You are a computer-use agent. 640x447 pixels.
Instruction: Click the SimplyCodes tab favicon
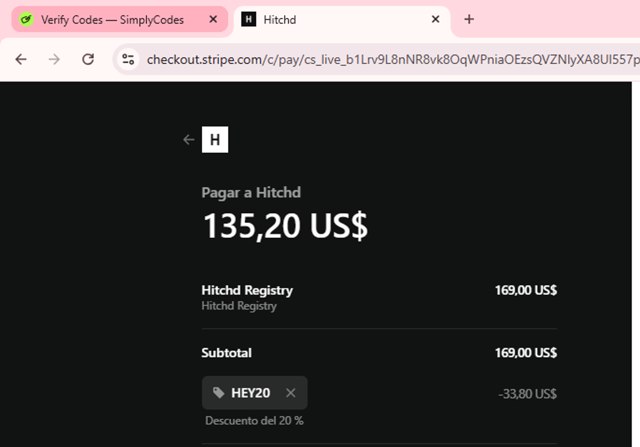click(x=27, y=19)
